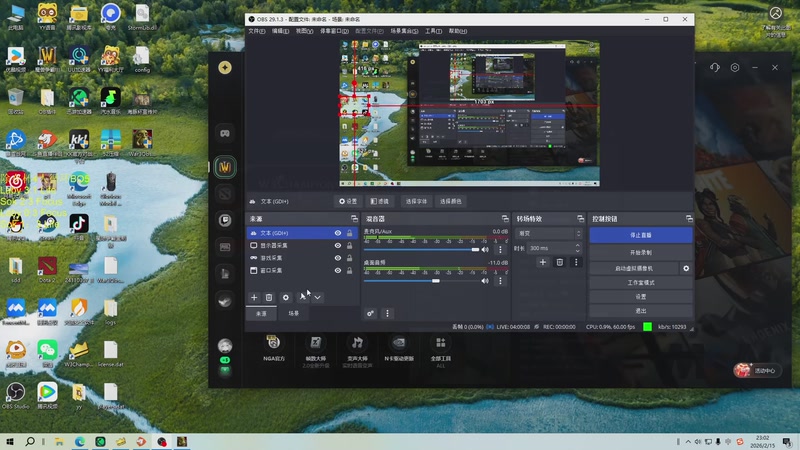Image resolution: width=800 pixels, height=450 pixels.
Task: Open 全部工具 grid in launcher
Action: click(441, 350)
